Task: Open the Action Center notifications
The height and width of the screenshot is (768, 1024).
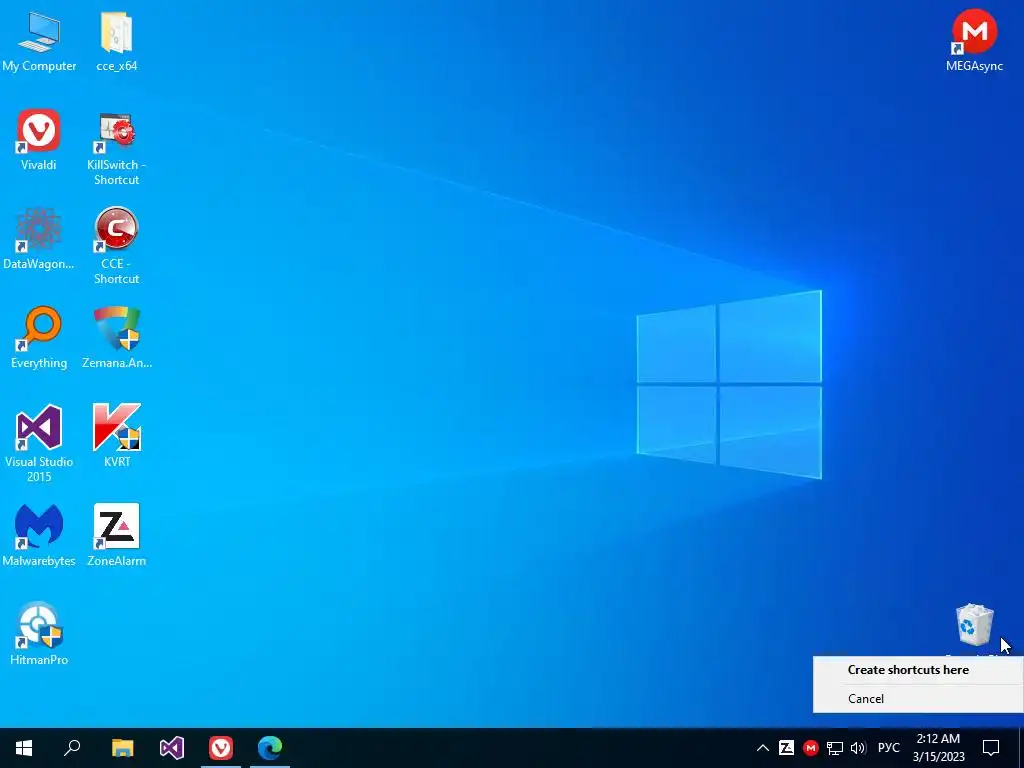Action: tap(991, 748)
